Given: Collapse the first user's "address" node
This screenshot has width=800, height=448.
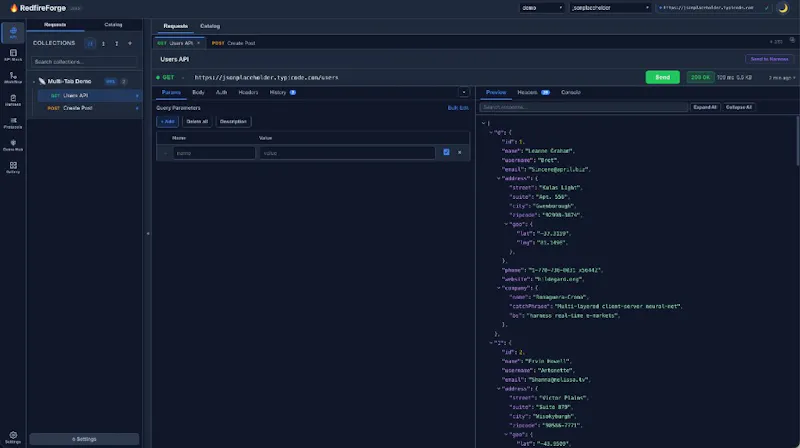Looking at the screenshot, I should 498,178.
